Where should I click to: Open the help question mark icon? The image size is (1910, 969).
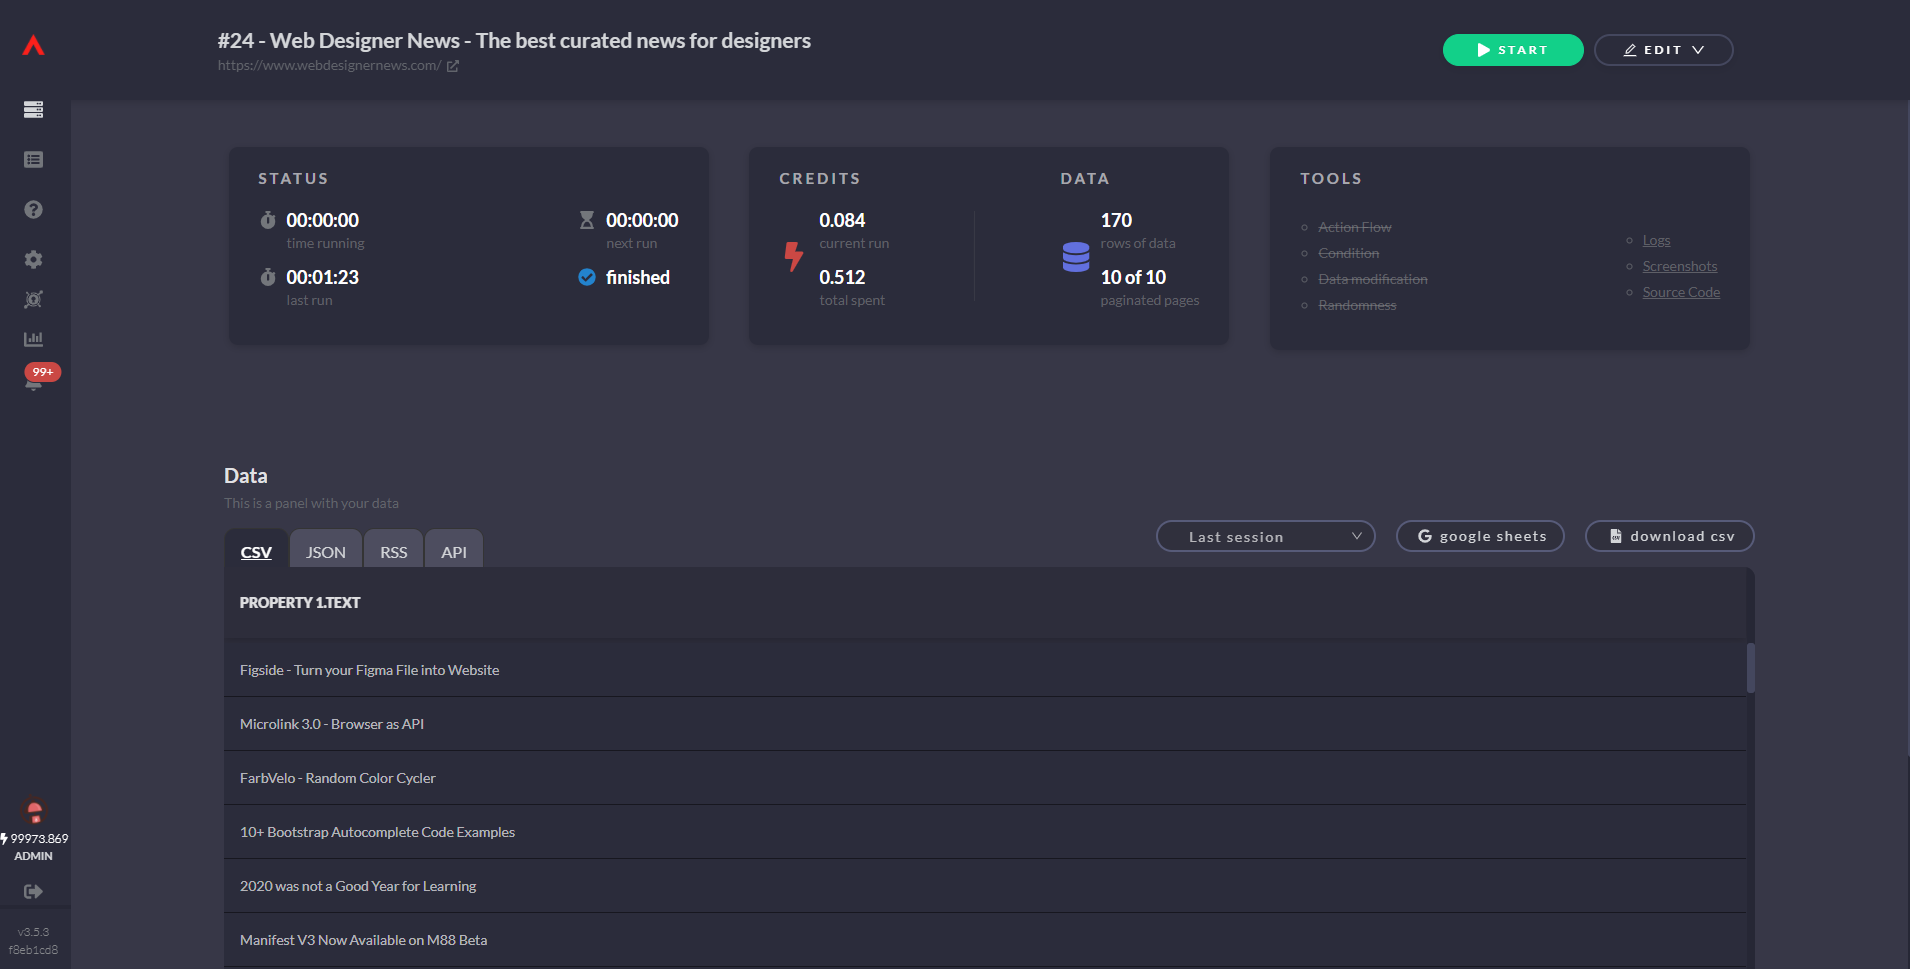pyautogui.click(x=33, y=209)
